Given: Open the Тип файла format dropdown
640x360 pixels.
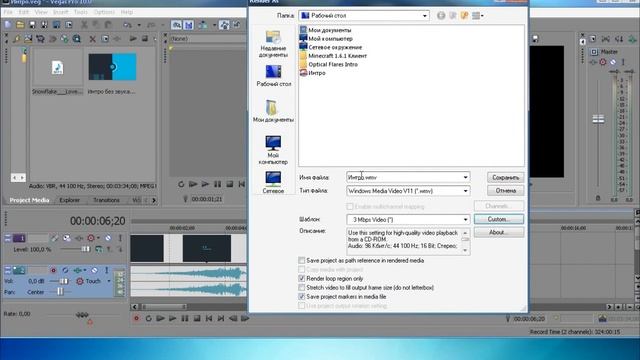Looking at the screenshot, I should tap(465, 191).
